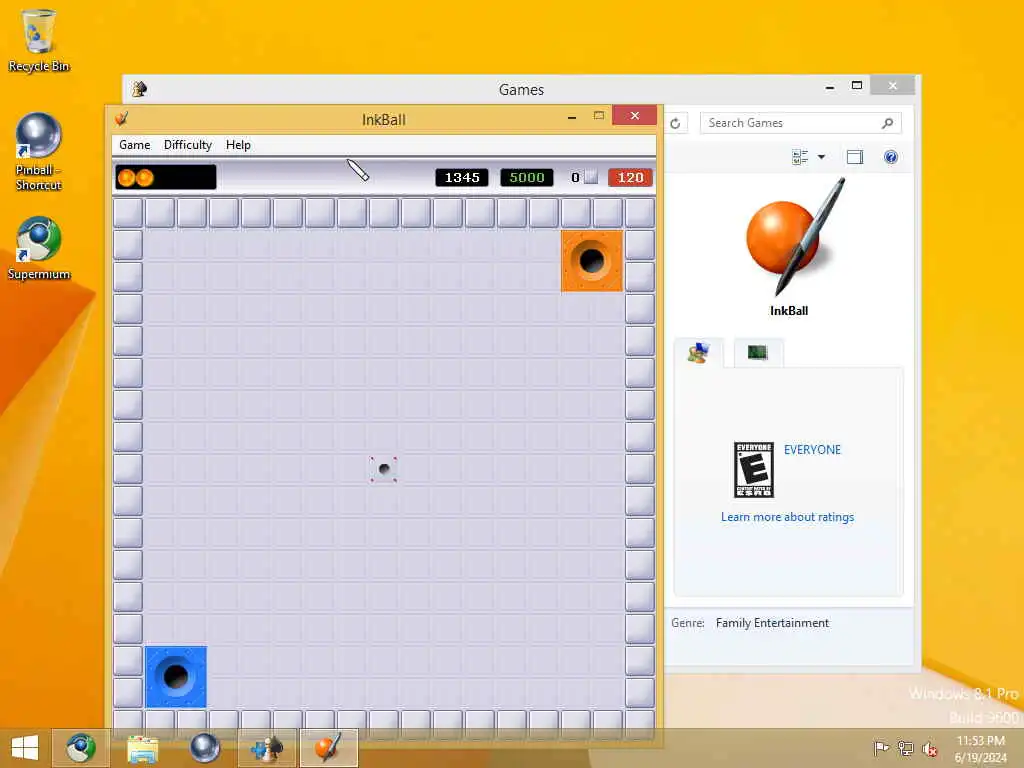
Task: Open Learn more about ratings link
Action: [x=788, y=517]
